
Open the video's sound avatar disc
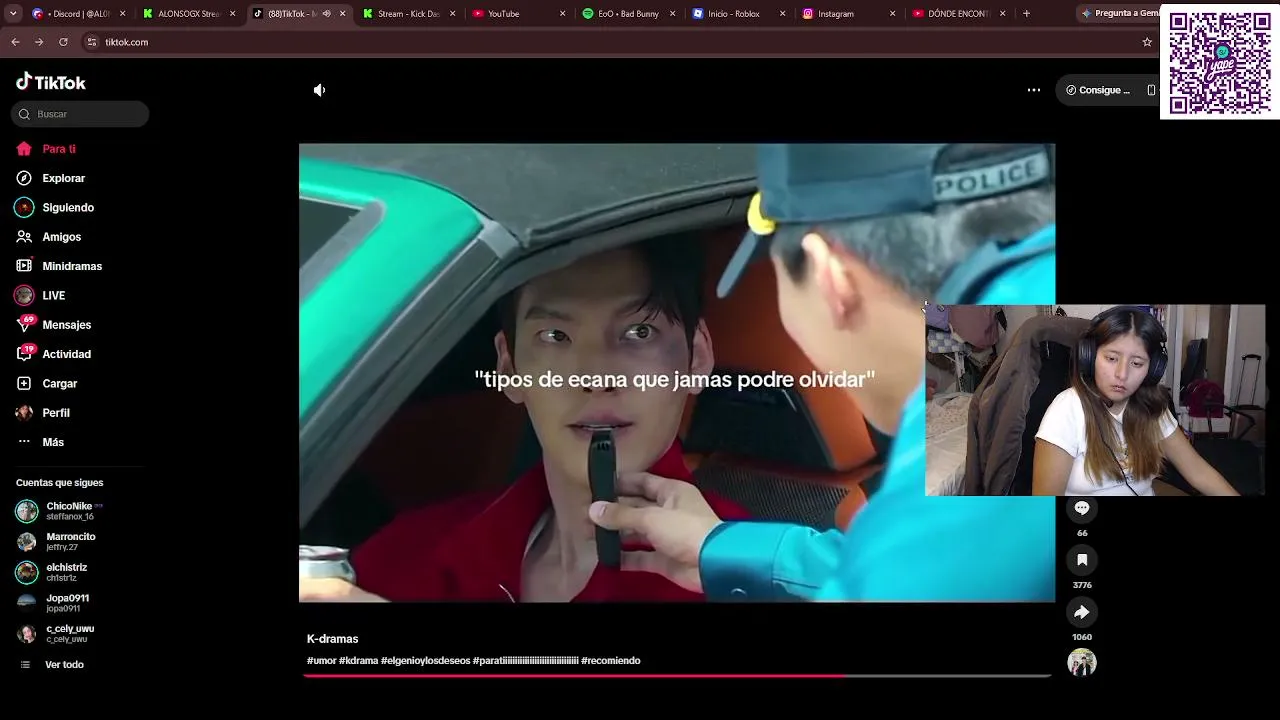[1082, 663]
